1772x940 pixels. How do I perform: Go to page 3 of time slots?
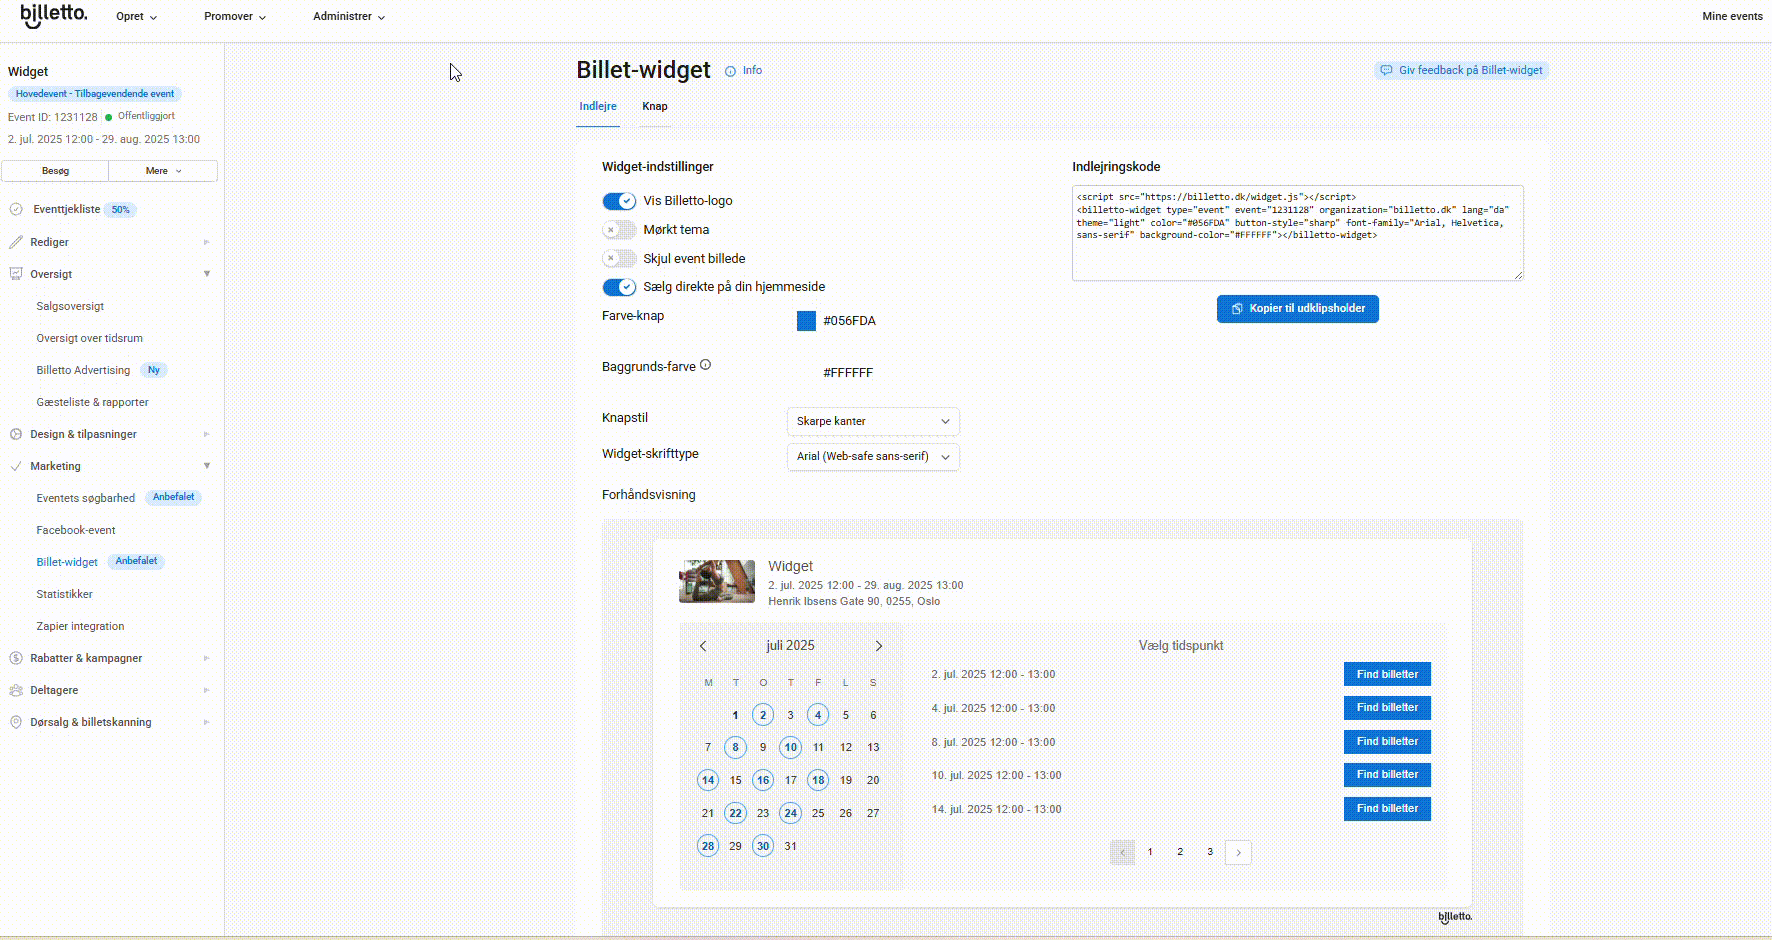click(1210, 852)
